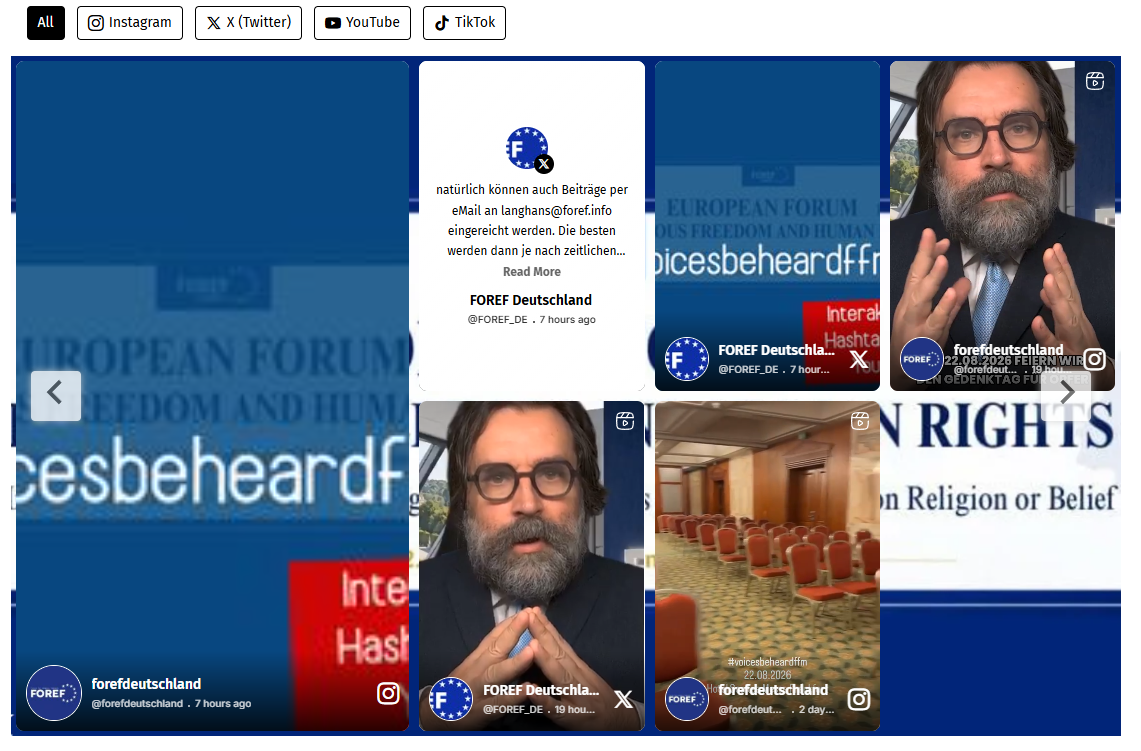The image size is (1141, 751).
Task: Click the FOREF Deutschla... name on the voicesbeheardffm card
Action: click(x=776, y=350)
